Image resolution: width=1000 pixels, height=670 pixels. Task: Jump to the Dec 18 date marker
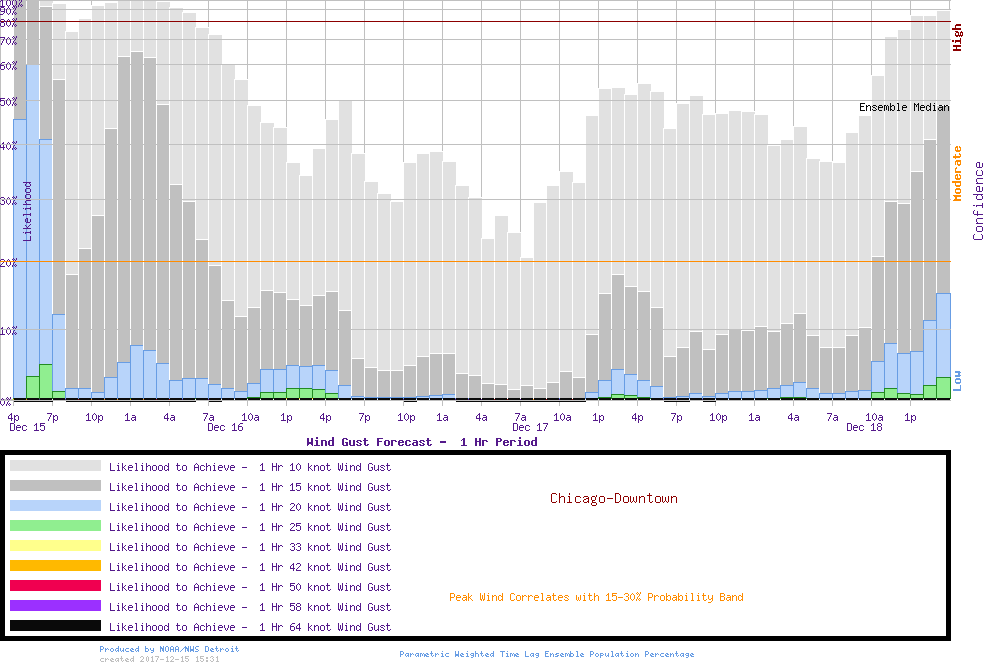click(864, 428)
